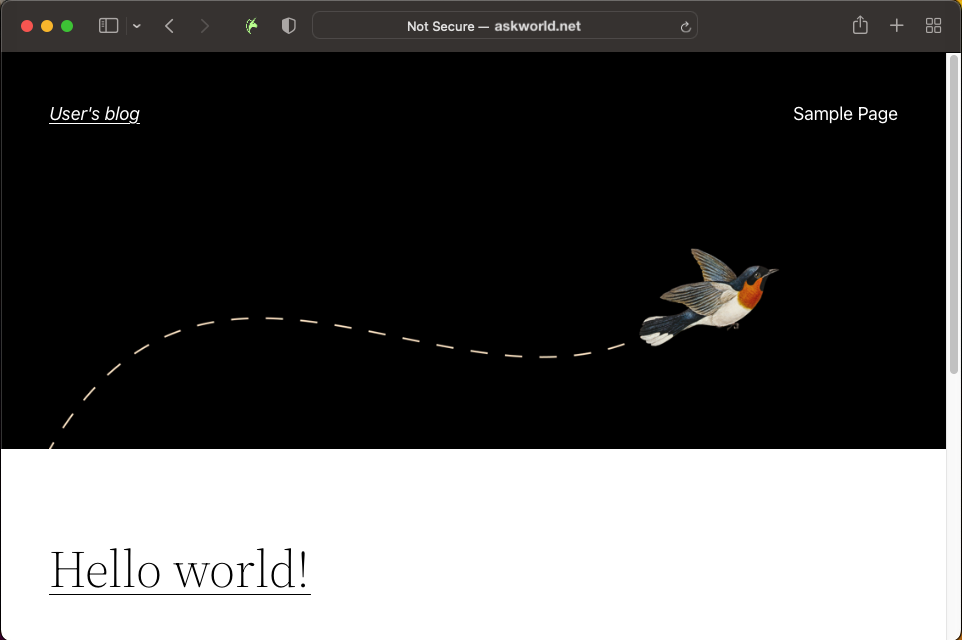Click the flying bird header image
Screen dimensions: 962x640
point(709,298)
